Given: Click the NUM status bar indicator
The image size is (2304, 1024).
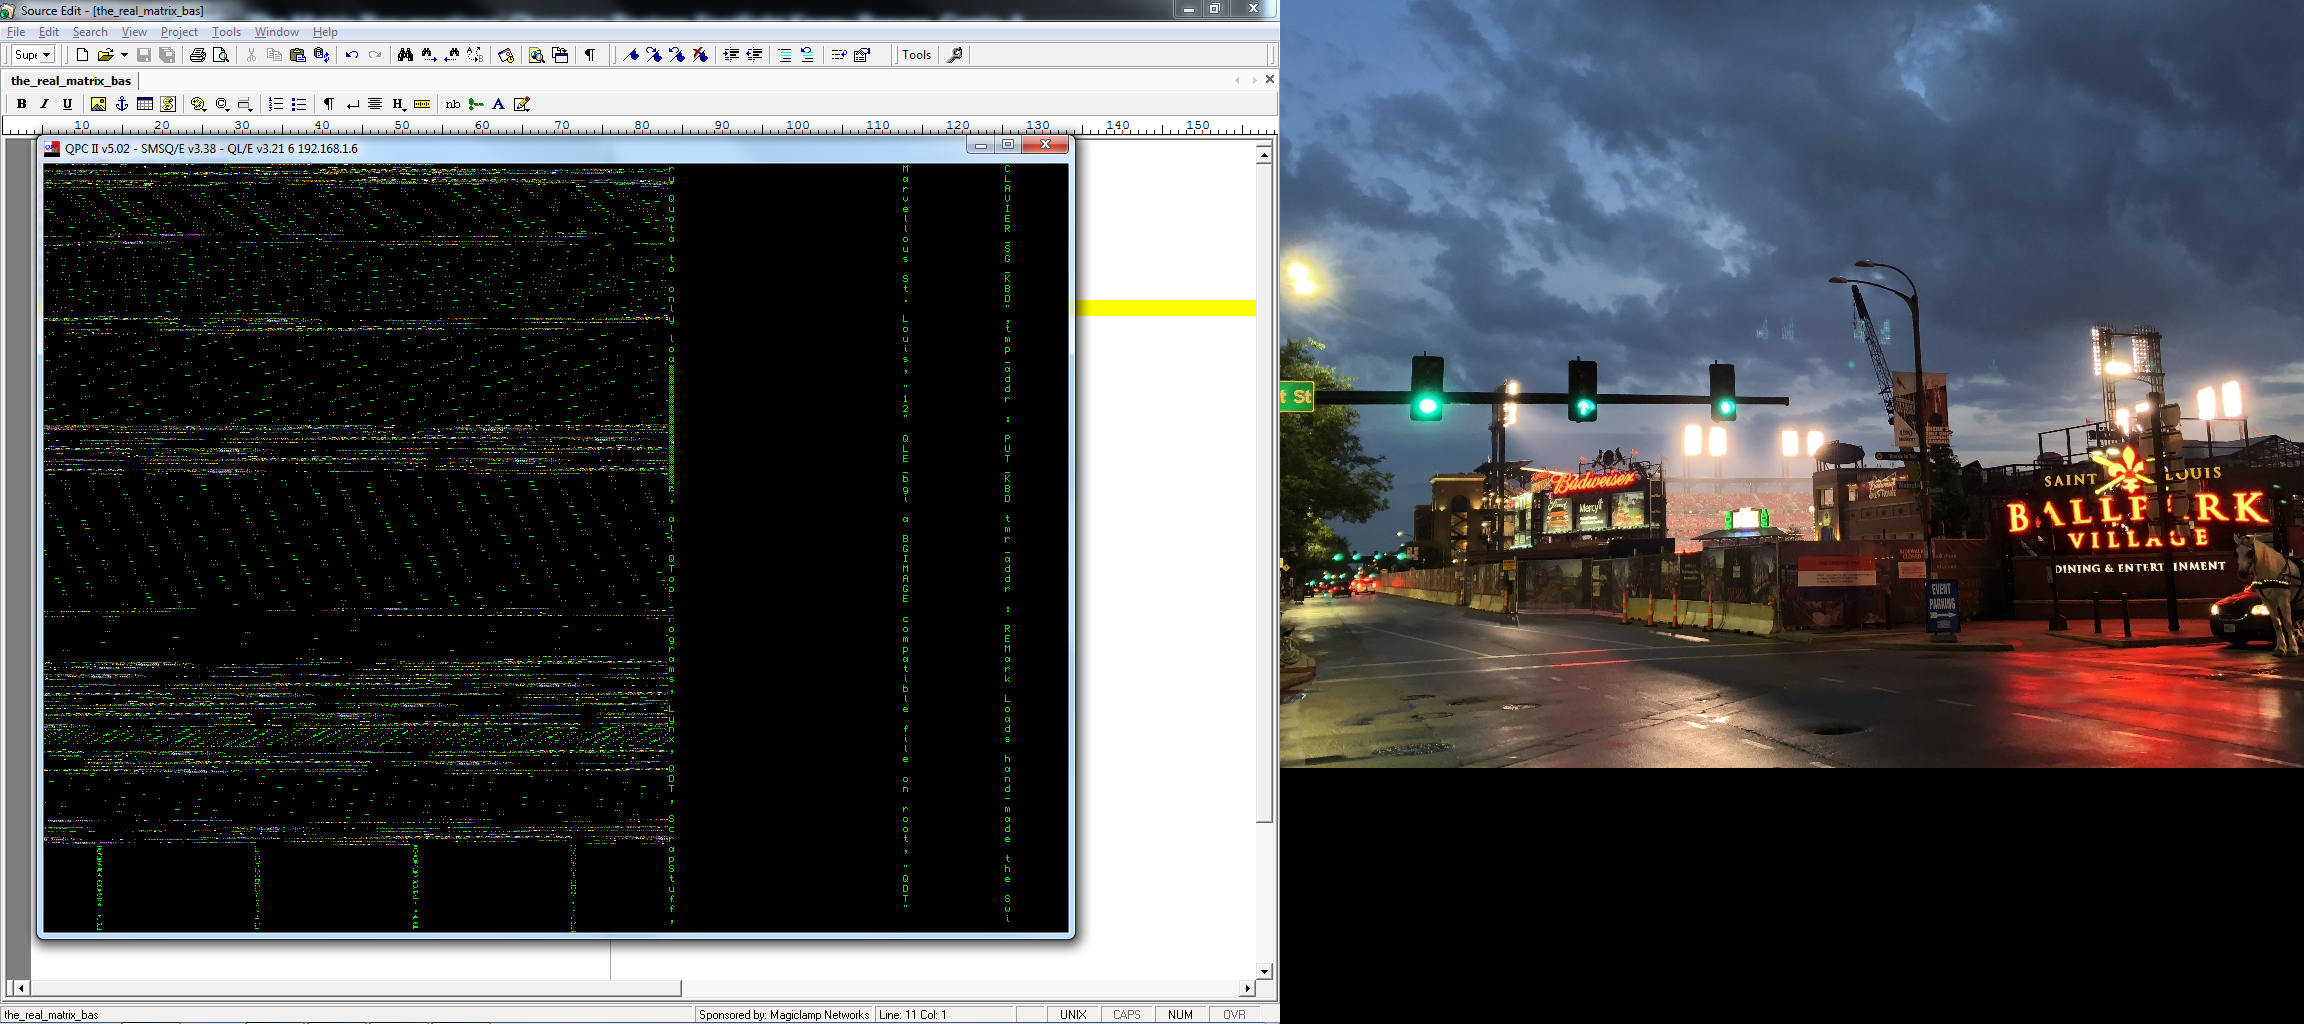Looking at the screenshot, I should 1180,1014.
